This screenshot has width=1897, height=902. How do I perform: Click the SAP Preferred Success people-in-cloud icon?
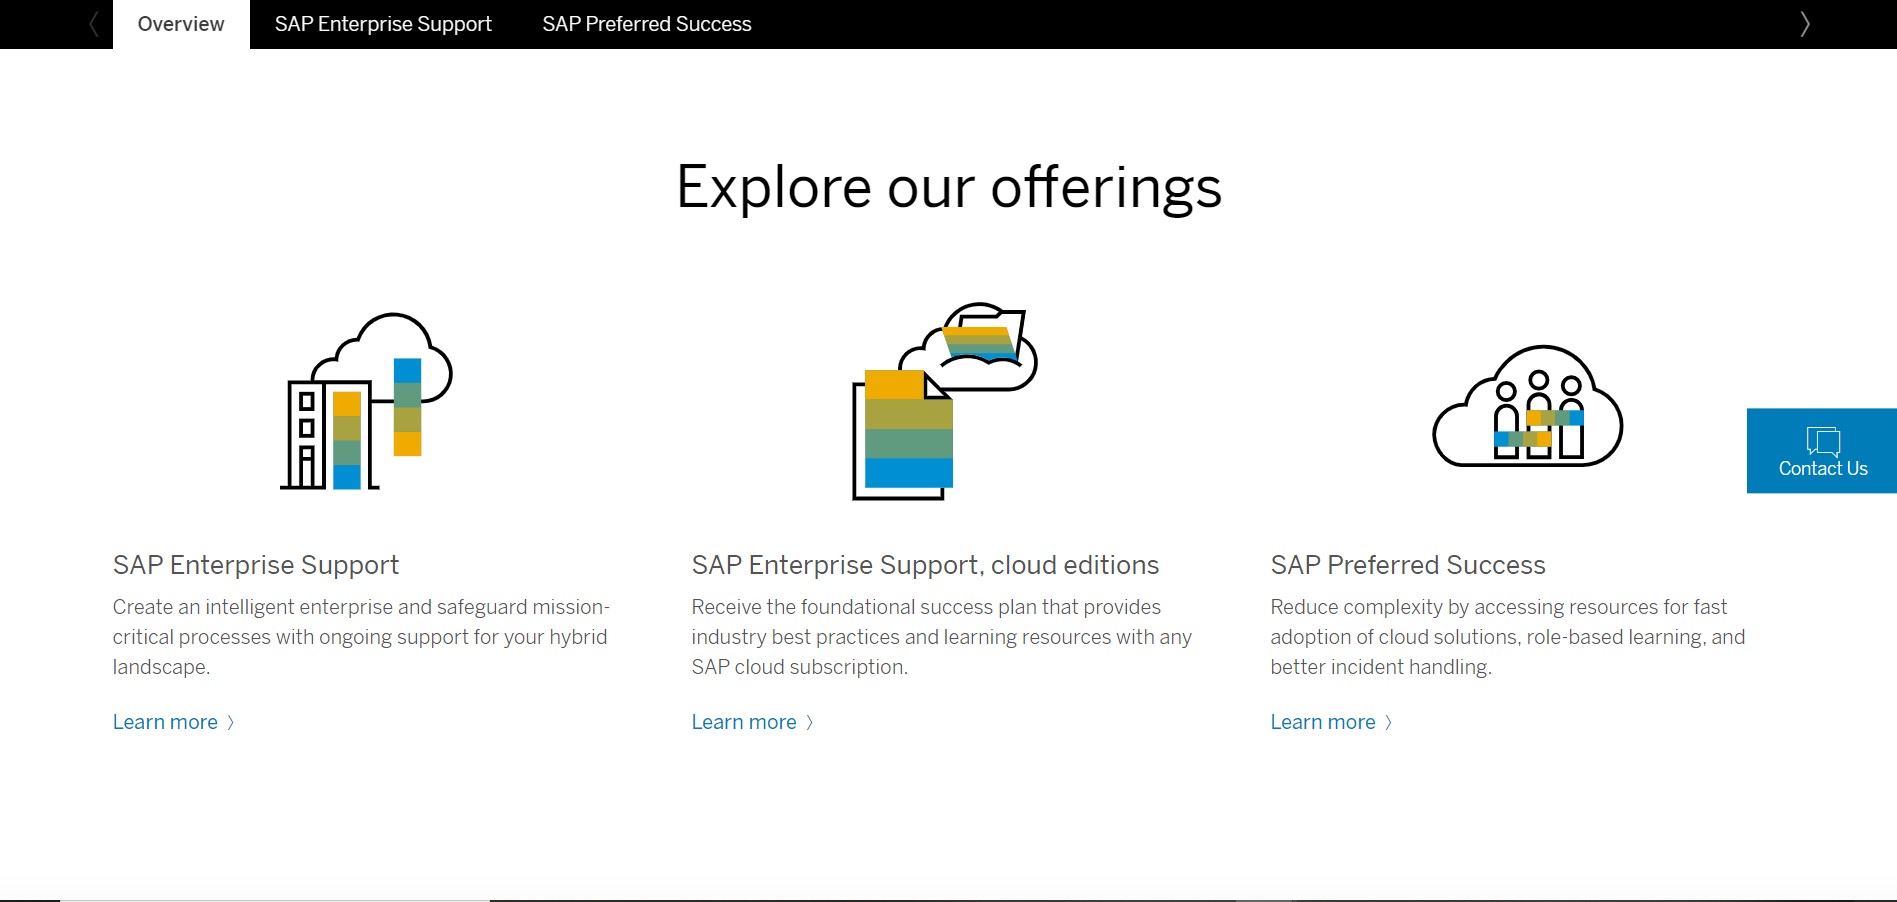(x=1527, y=406)
